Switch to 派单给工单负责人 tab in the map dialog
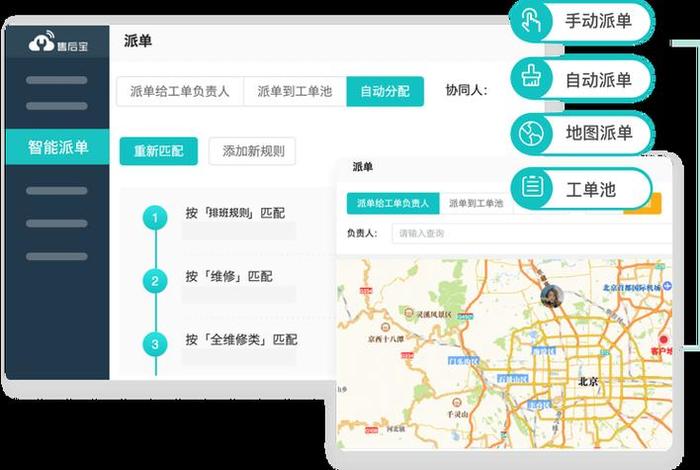The height and width of the screenshot is (470, 700). click(x=393, y=204)
